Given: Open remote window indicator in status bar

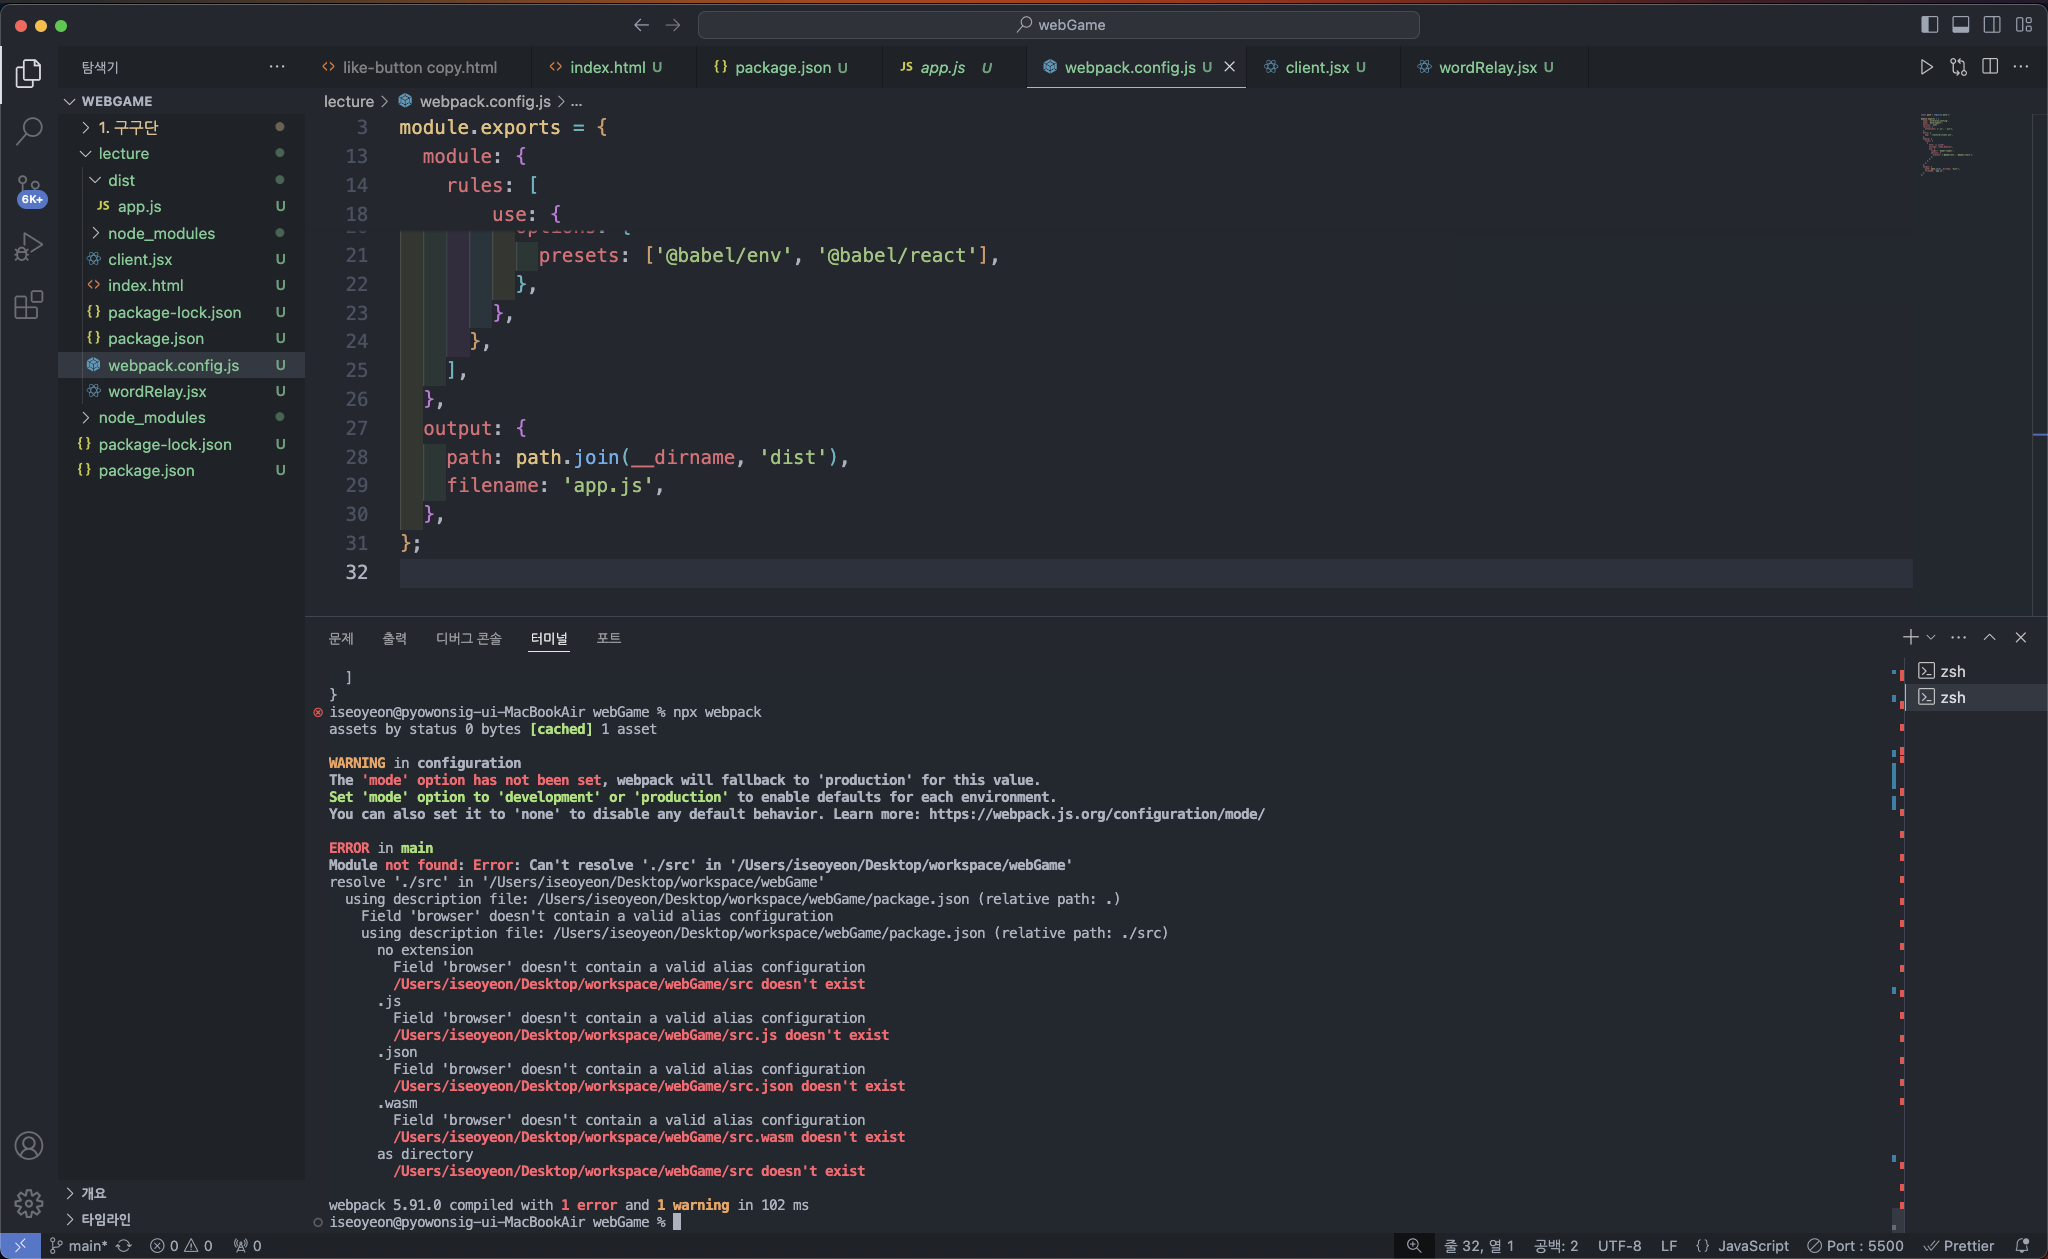Looking at the screenshot, I should (20, 1246).
